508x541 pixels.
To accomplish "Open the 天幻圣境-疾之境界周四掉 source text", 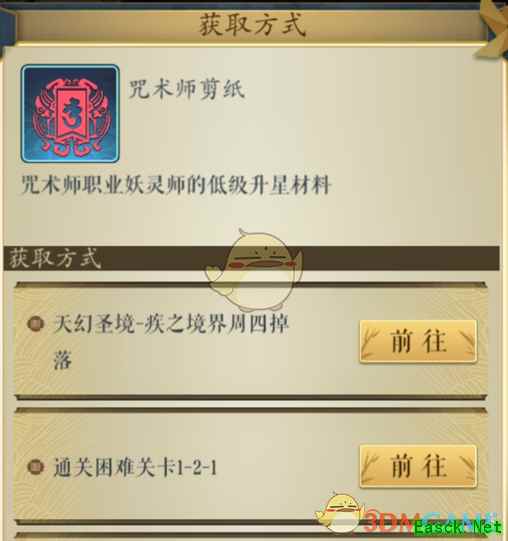I will point(171,325).
